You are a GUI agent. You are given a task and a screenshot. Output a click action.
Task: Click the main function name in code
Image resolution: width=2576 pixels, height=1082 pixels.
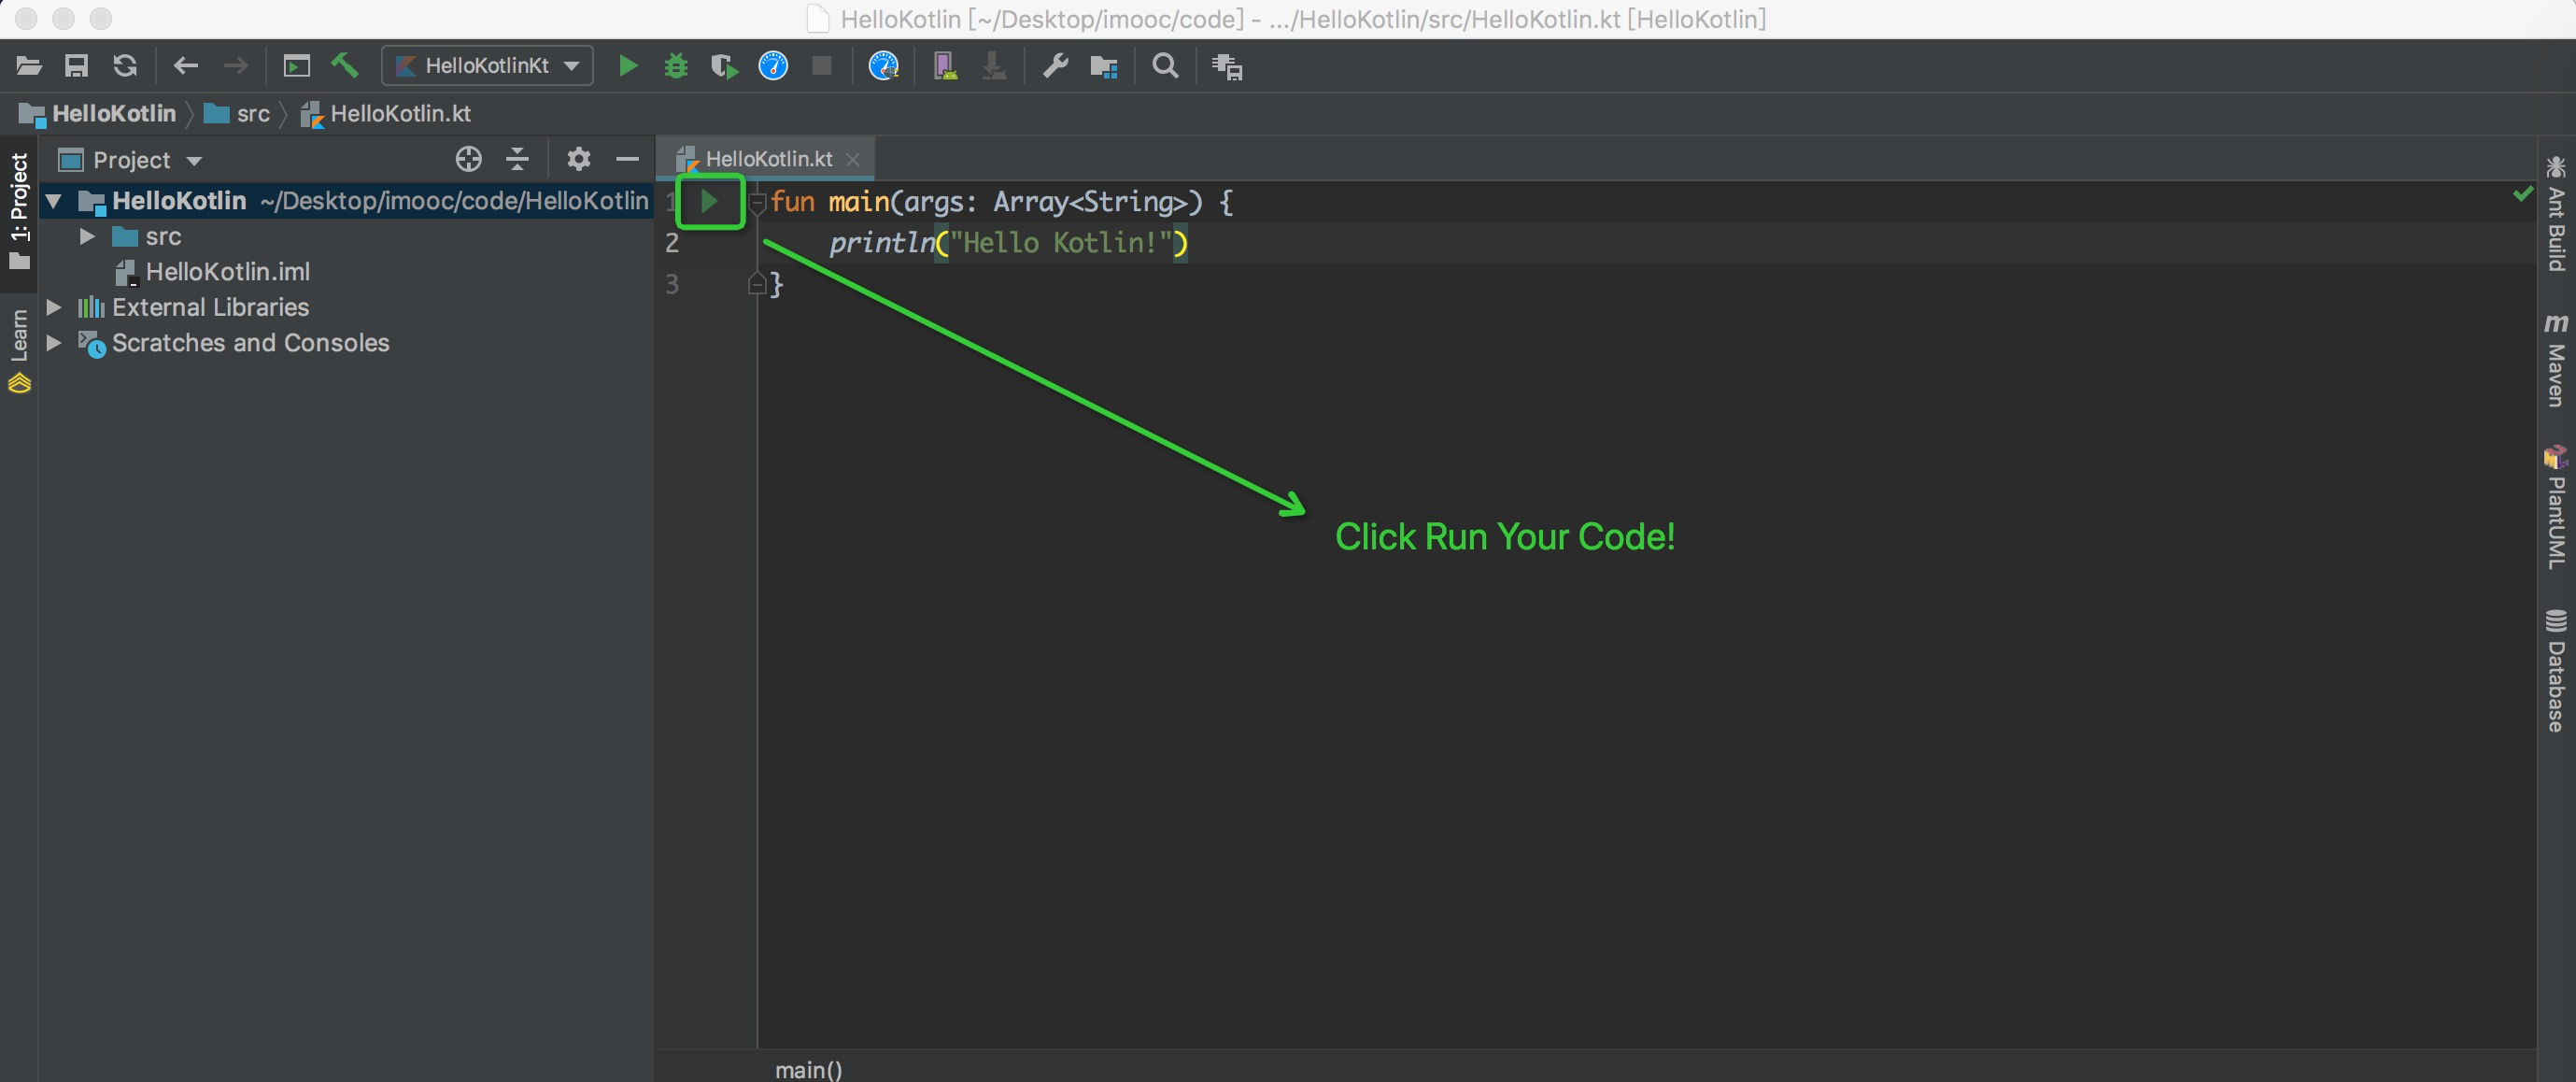click(858, 202)
